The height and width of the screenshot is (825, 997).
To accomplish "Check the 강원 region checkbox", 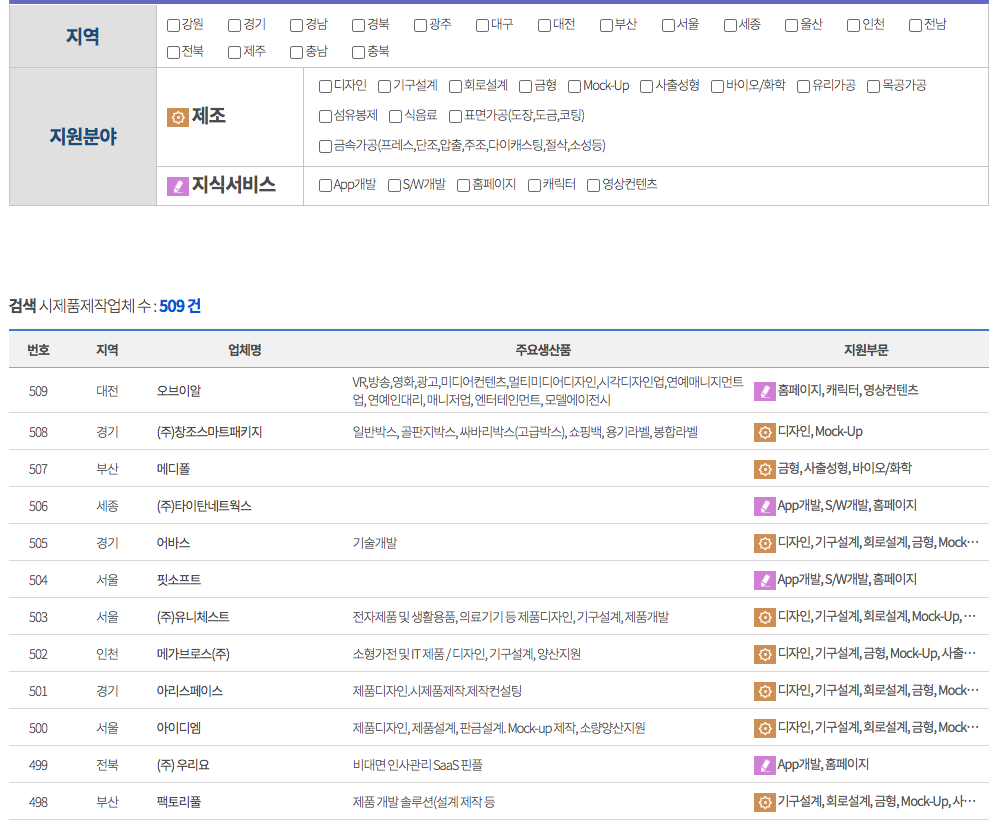I will pyautogui.click(x=172, y=25).
